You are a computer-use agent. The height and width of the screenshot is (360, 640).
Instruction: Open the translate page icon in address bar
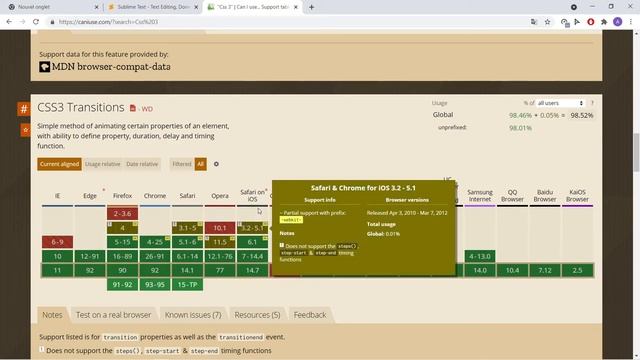coord(534,22)
